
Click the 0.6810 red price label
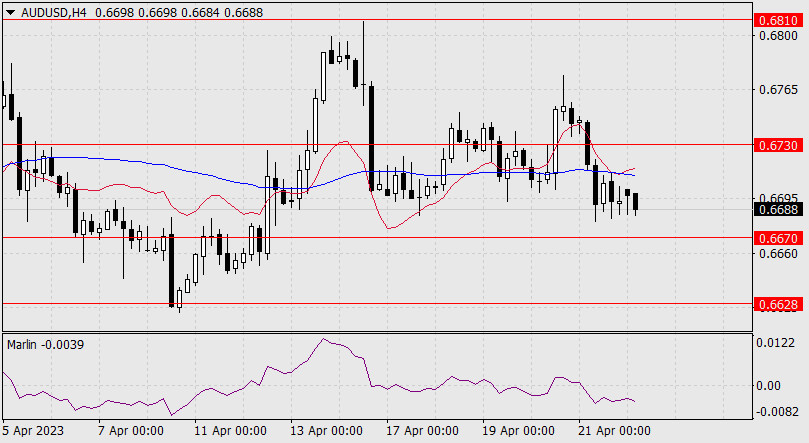[x=779, y=21]
